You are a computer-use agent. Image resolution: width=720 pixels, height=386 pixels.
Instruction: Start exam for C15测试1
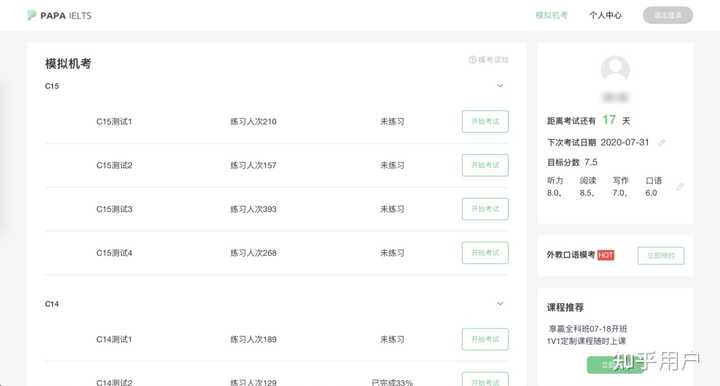[485, 122]
